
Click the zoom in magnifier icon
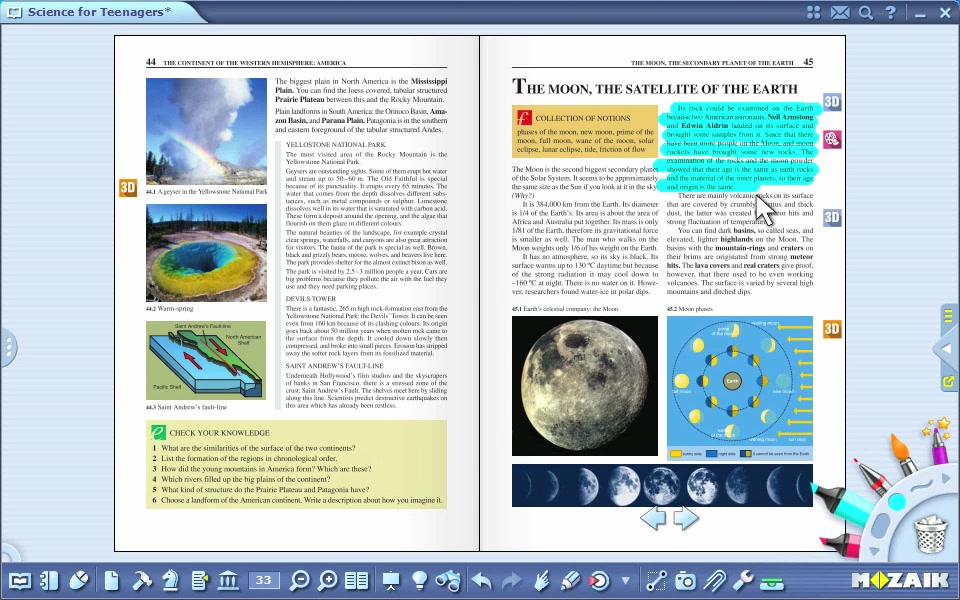(x=329, y=580)
